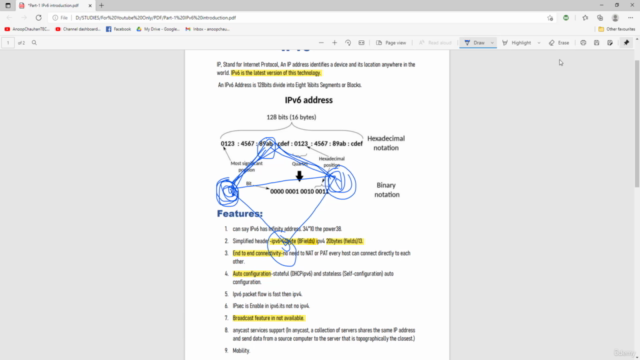Click 'Broadcast feature is not available' line
The height and width of the screenshot is (360, 640).
[x=269, y=318]
